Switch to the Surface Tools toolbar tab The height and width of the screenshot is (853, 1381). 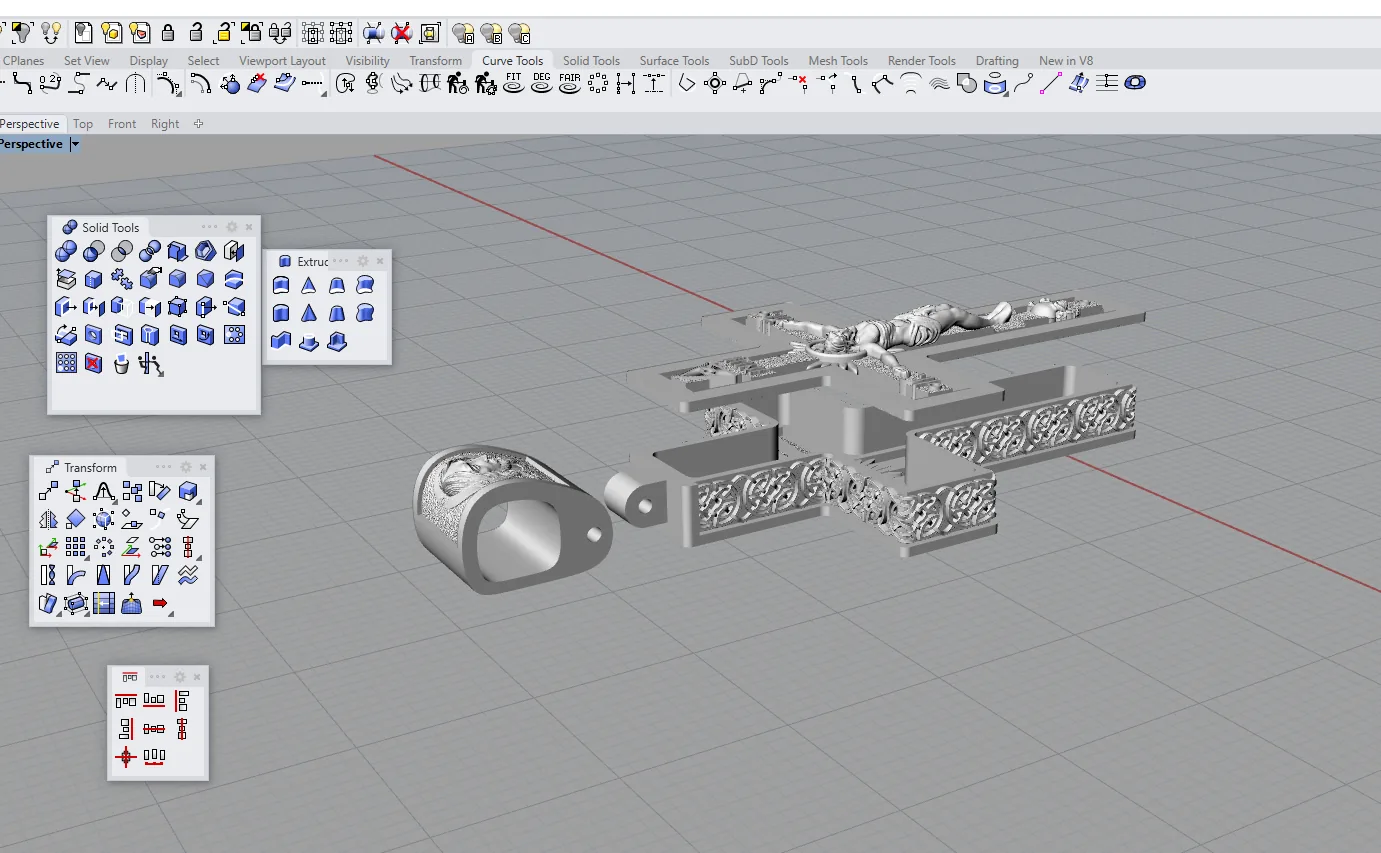[x=675, y=61]
